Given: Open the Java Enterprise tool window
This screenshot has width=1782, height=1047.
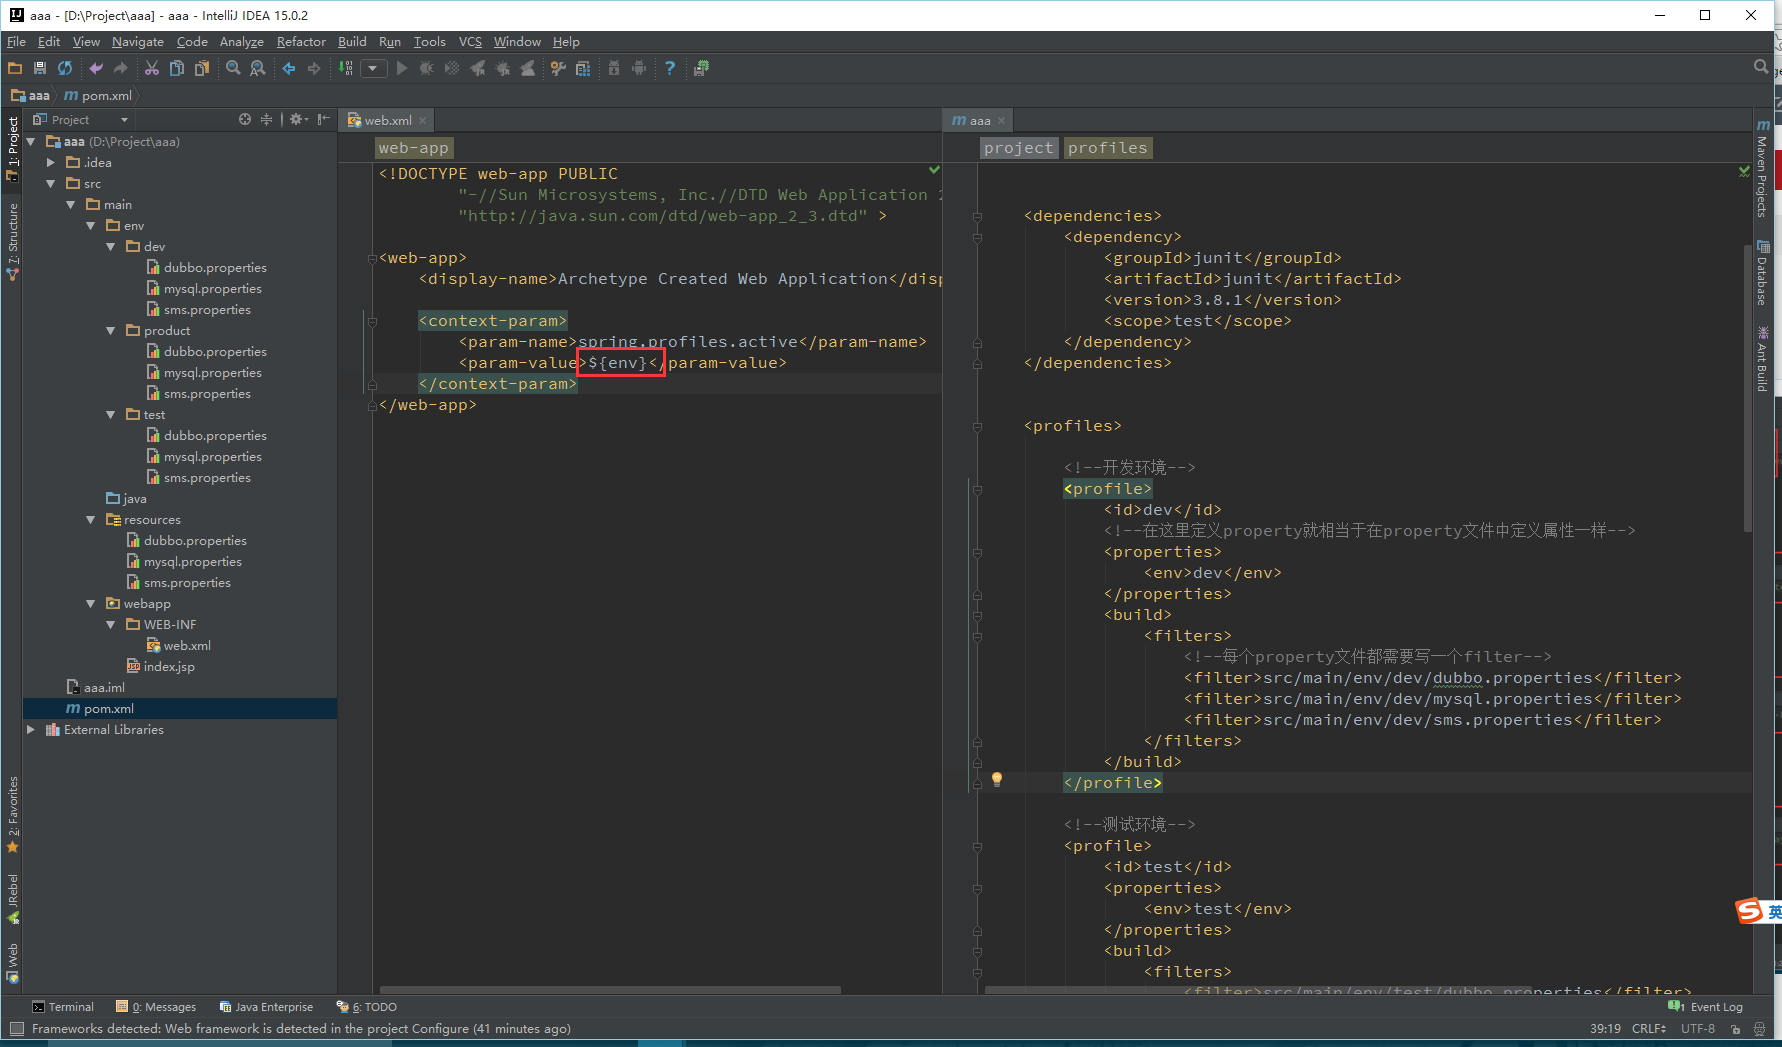Looking at the screenshot, I should (x=266, y=1007).
